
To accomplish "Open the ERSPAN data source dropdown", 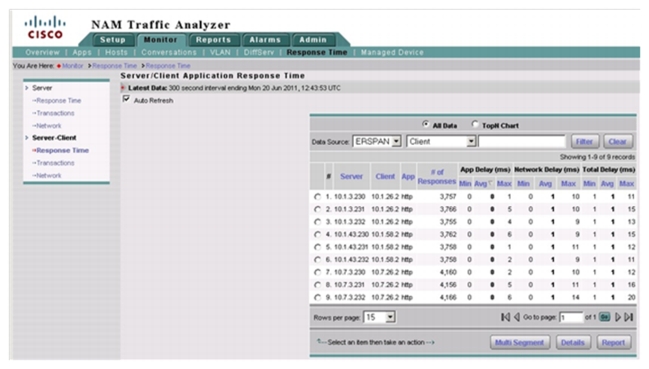I will click(377, 141).
